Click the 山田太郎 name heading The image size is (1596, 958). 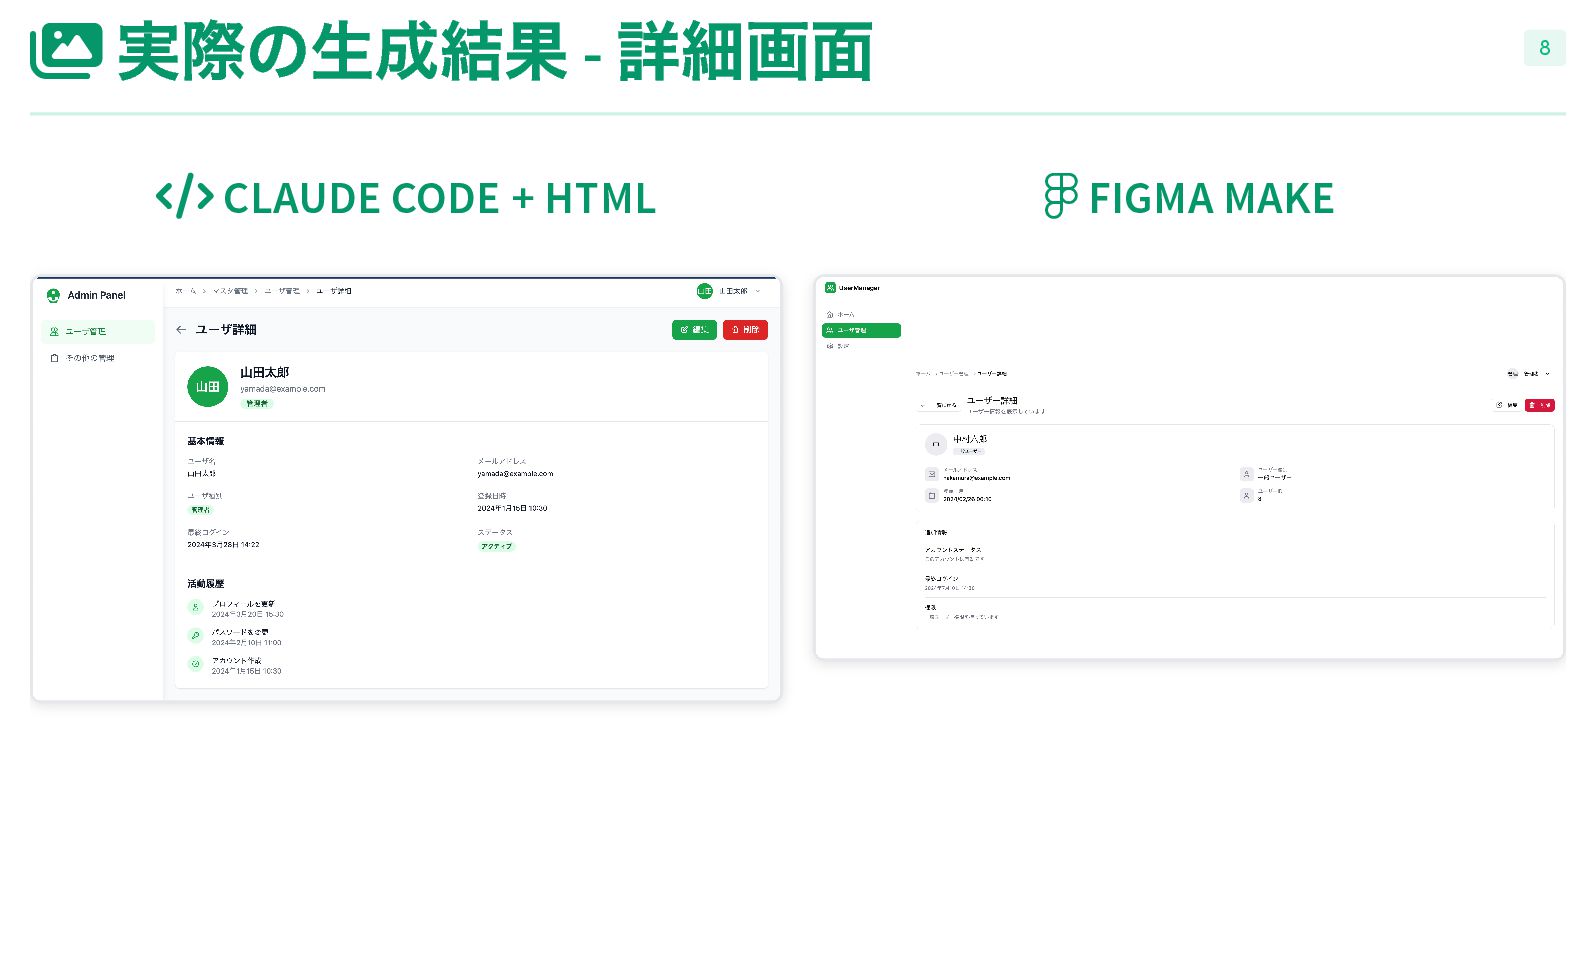click(264, 372)
